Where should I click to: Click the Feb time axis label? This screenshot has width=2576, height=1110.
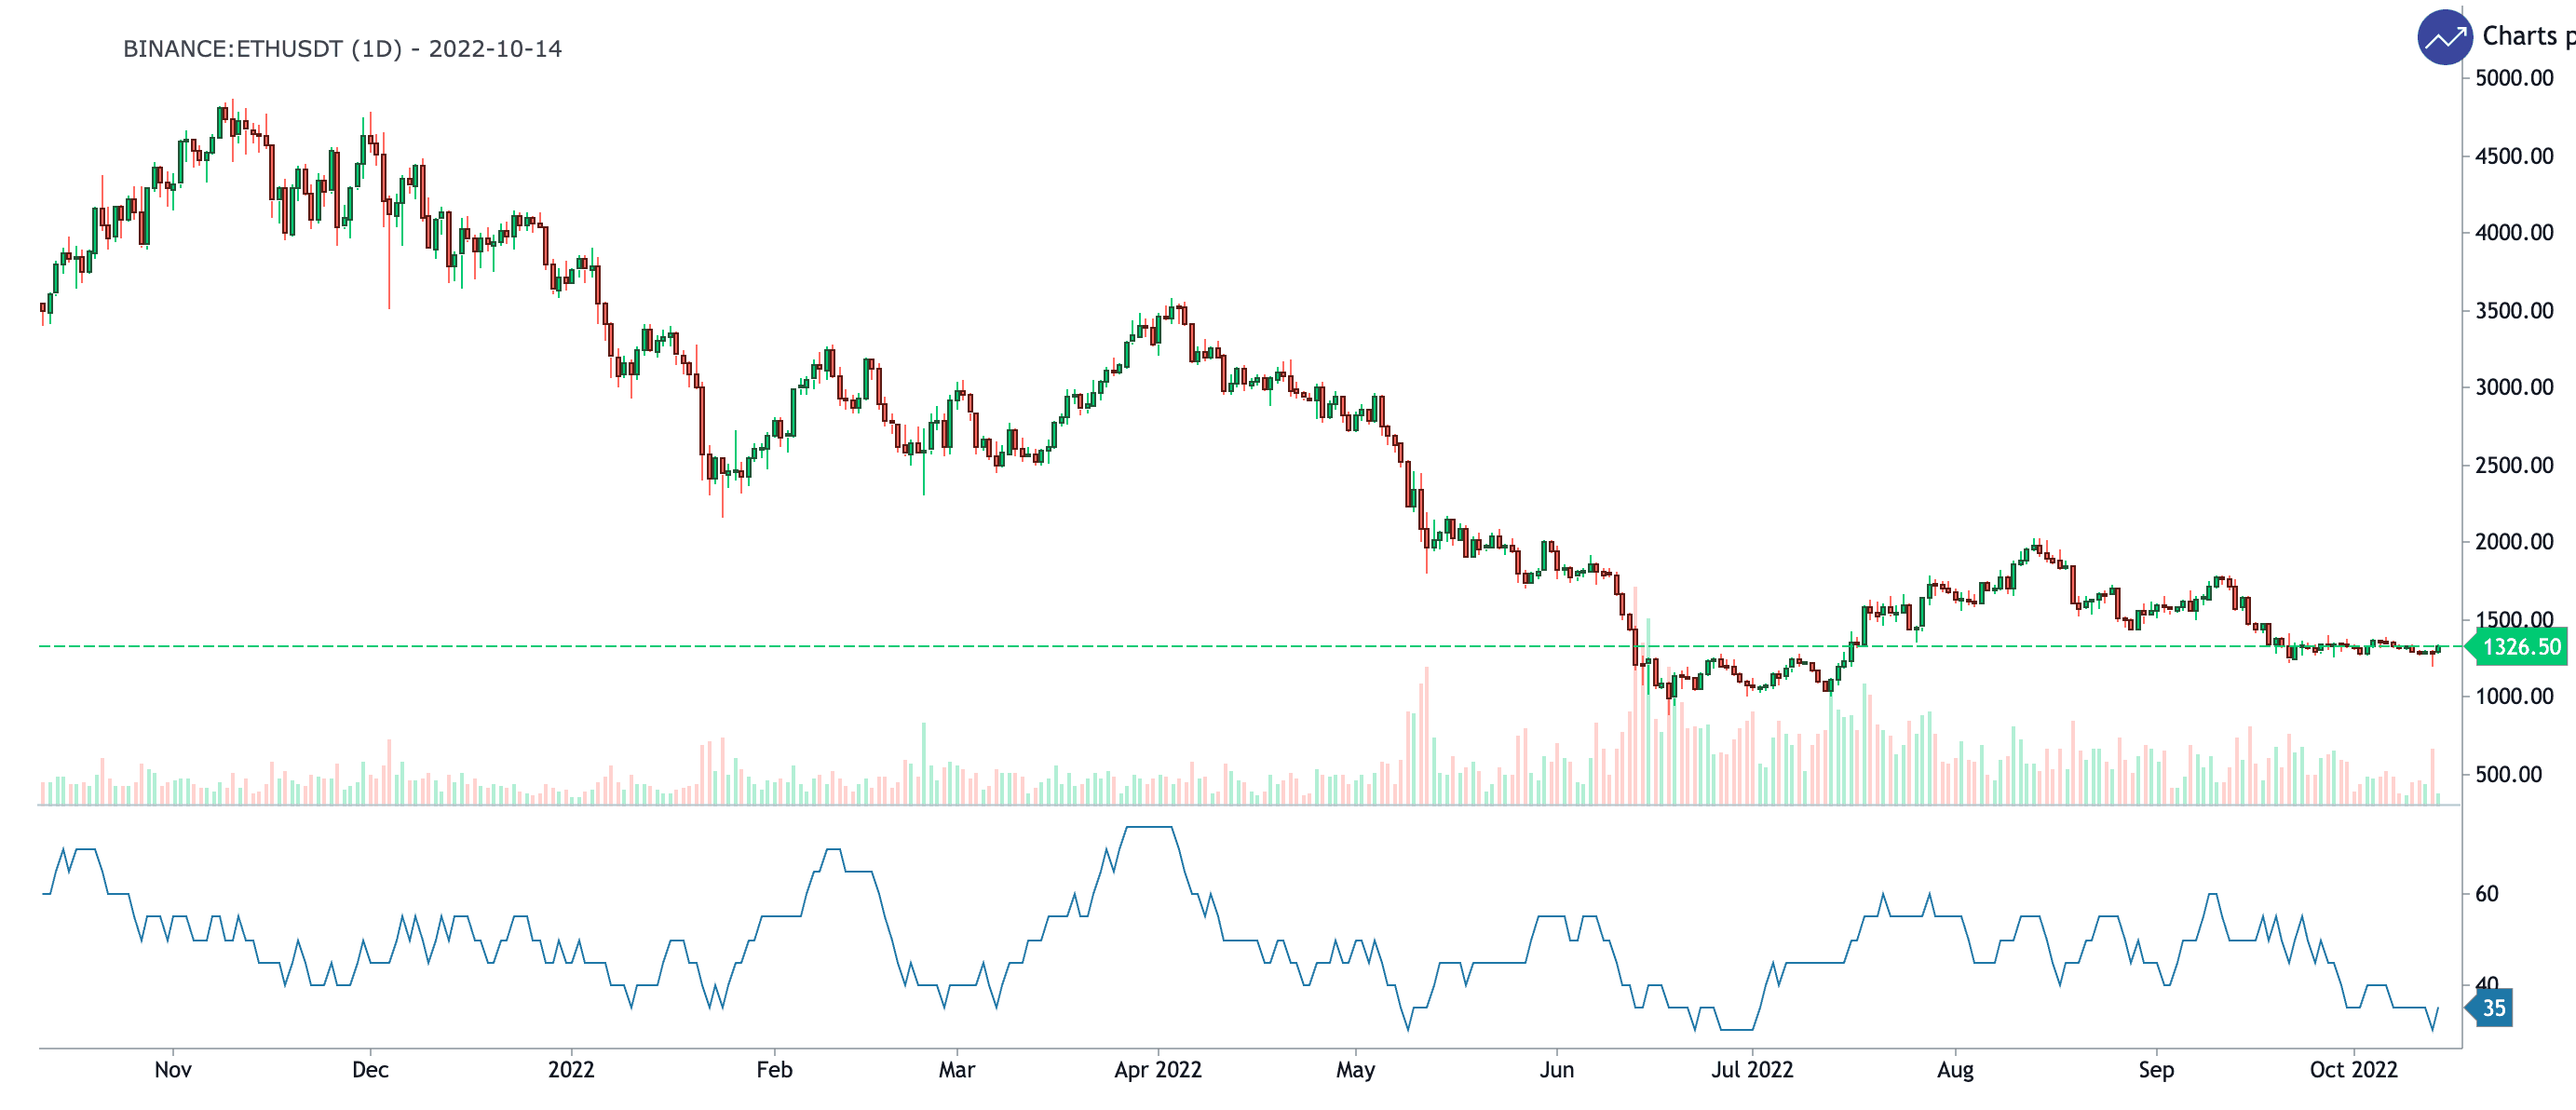[x=774, y=1069]
